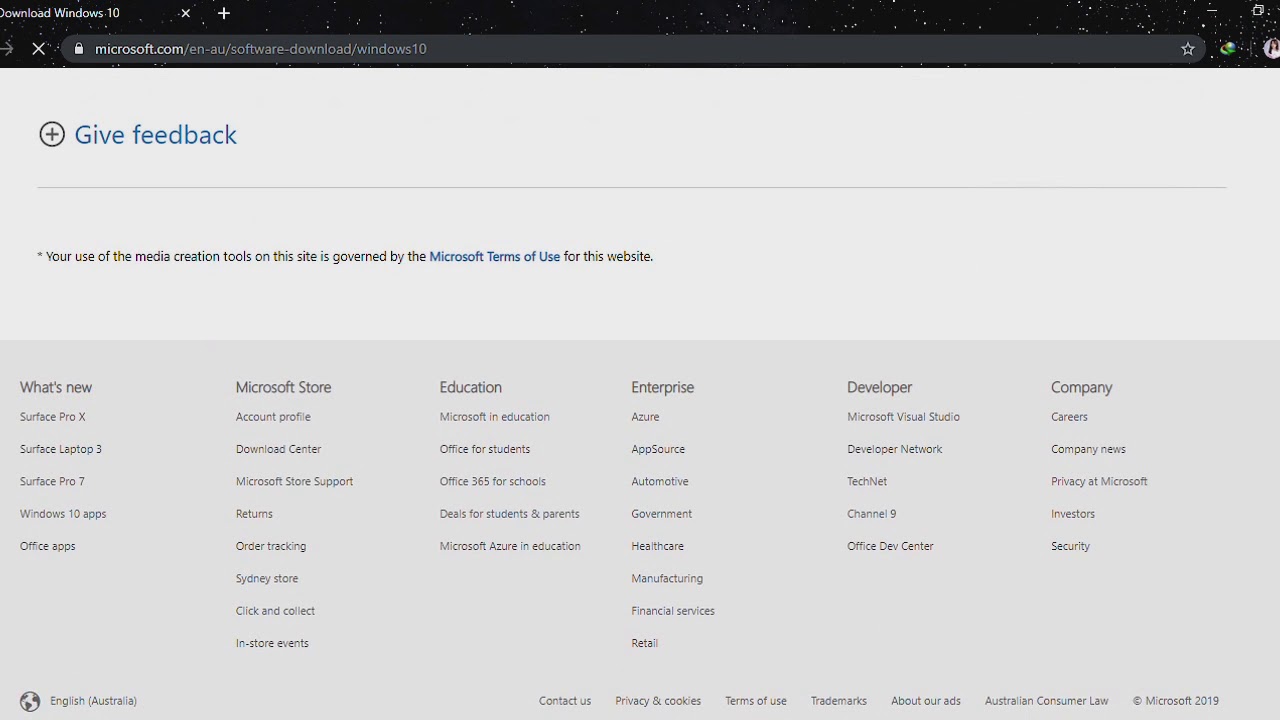Image resolution: width=1280 pixels, height=720 pixels.
Task: Open Office apps link
Action: click(x=48, y=546)
